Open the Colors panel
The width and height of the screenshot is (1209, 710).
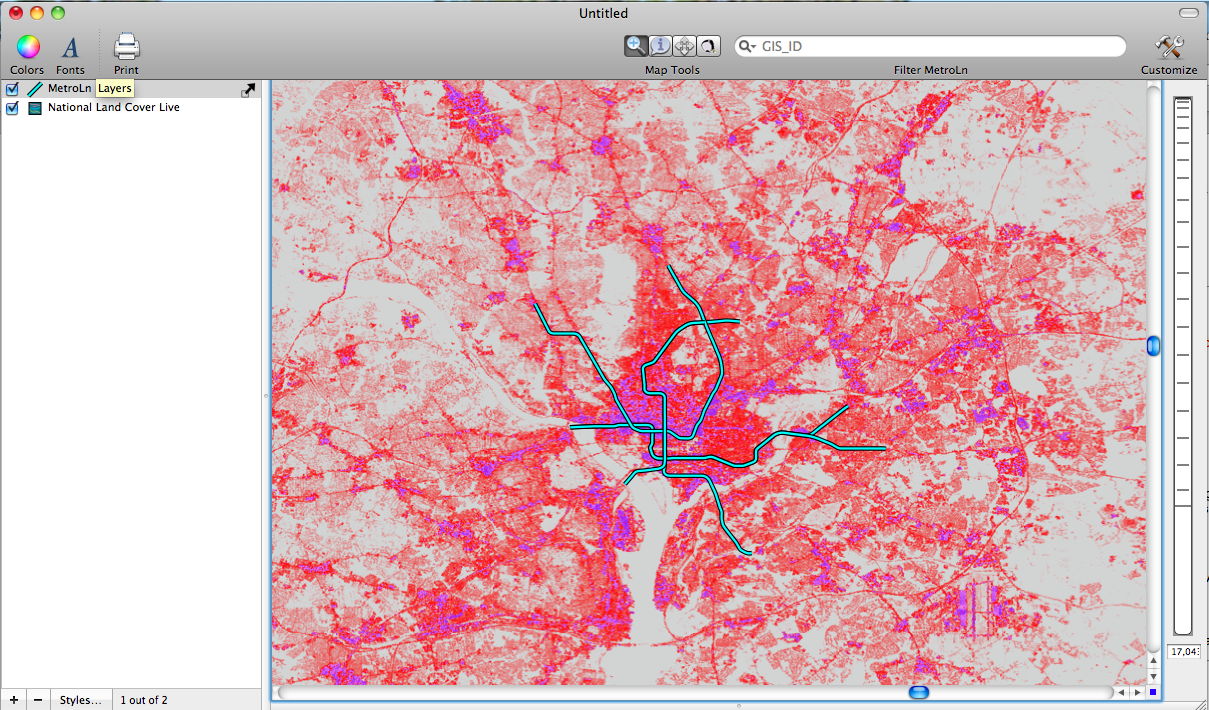pyautogui.click(x=27, y=47)
